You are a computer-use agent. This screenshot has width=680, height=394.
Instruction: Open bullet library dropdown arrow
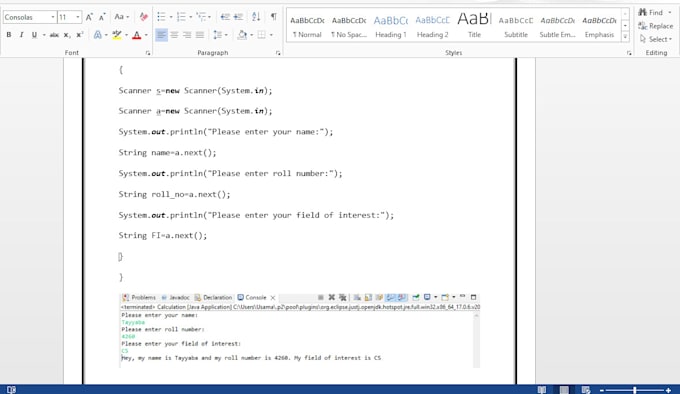click(170, 17)
